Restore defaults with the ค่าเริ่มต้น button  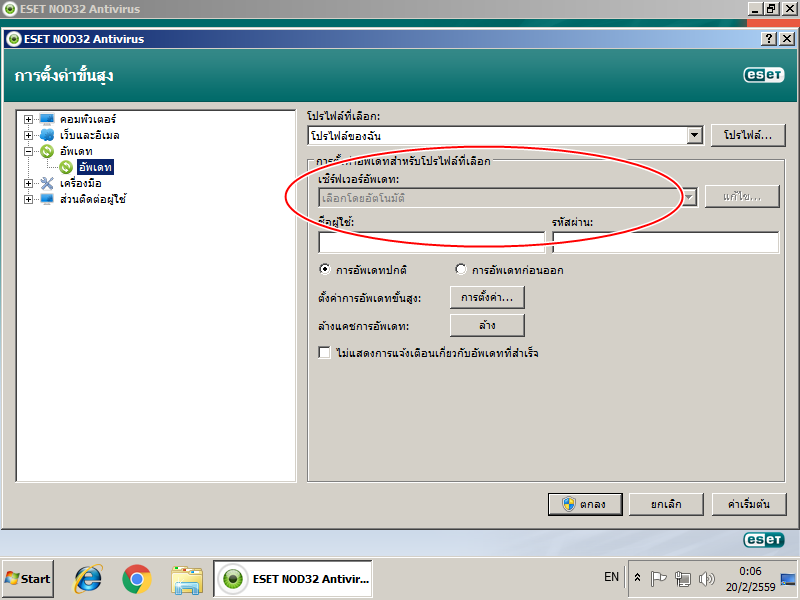click(x=748, y=504)
